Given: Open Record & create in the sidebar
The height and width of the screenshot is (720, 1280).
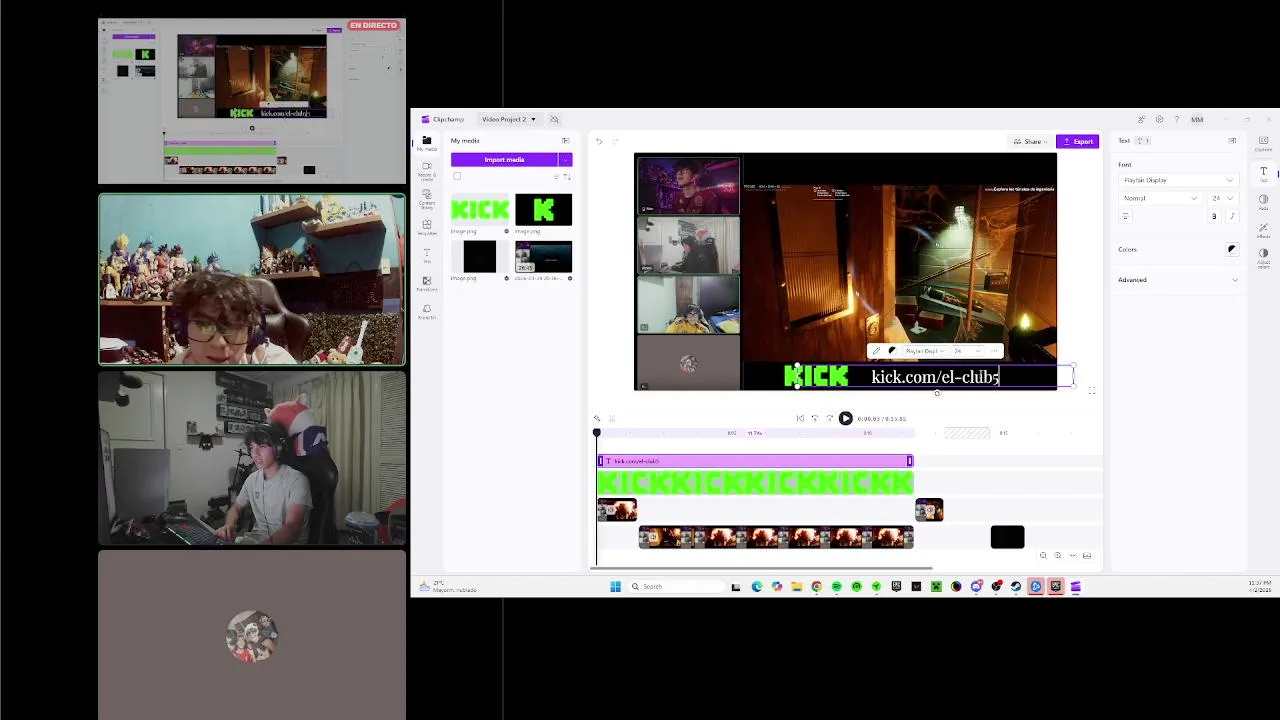Looking at the screenshot, I should click(427, 170).
